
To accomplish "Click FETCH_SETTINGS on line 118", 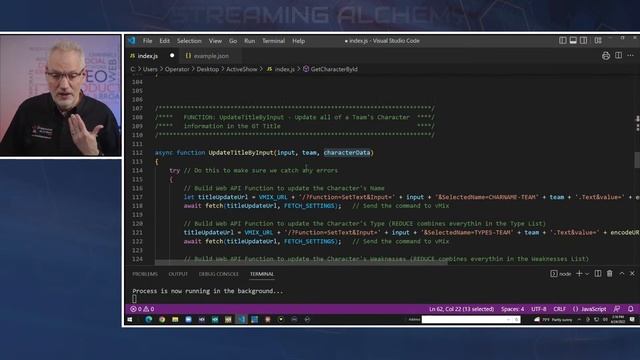I will coord(309,206).
